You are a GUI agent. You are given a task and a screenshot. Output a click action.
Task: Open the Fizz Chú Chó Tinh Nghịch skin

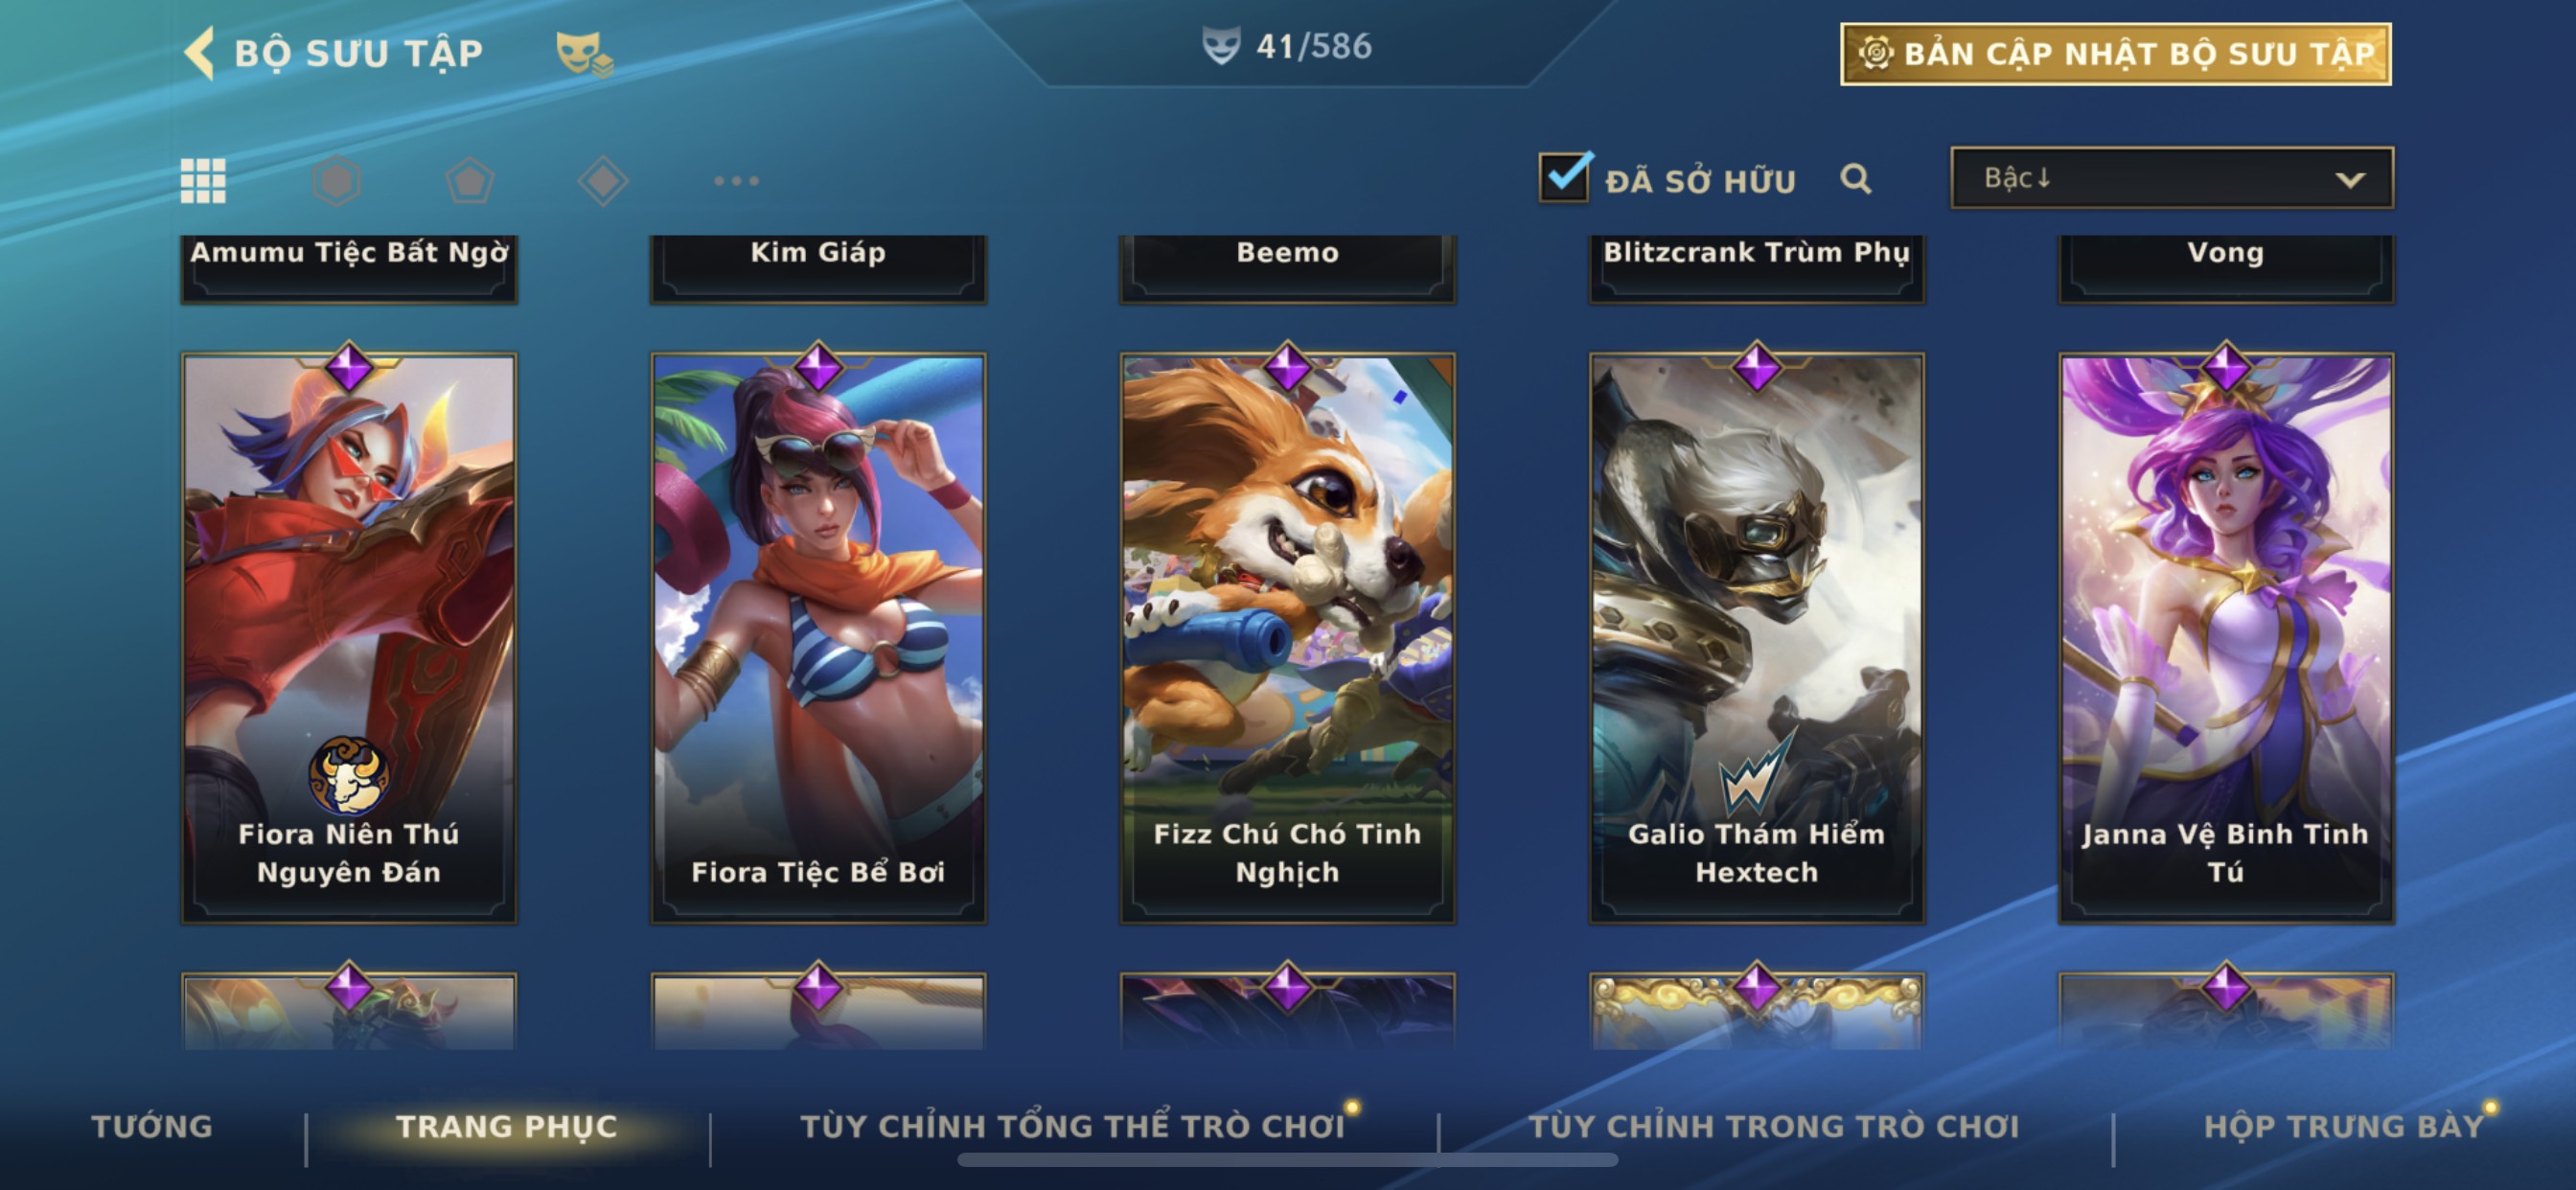(1287, 637)
